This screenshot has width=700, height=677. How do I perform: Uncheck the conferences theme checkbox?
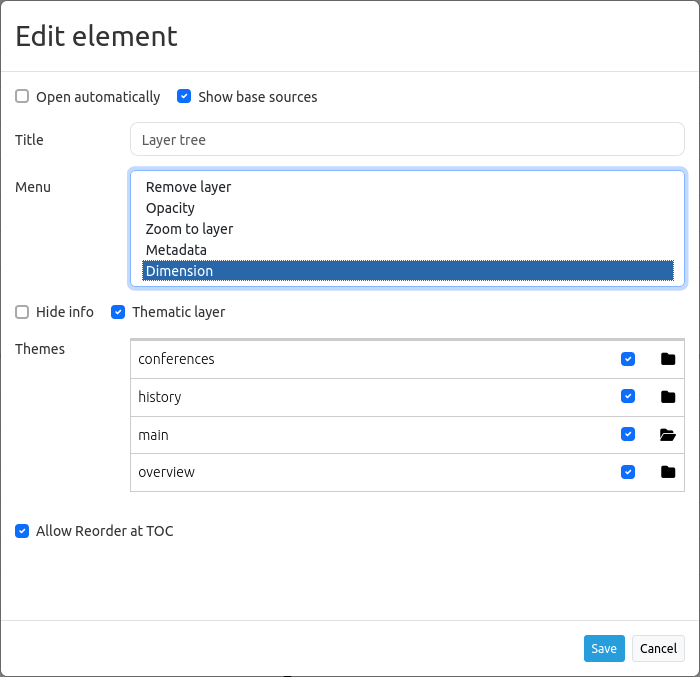click(628, 359)
